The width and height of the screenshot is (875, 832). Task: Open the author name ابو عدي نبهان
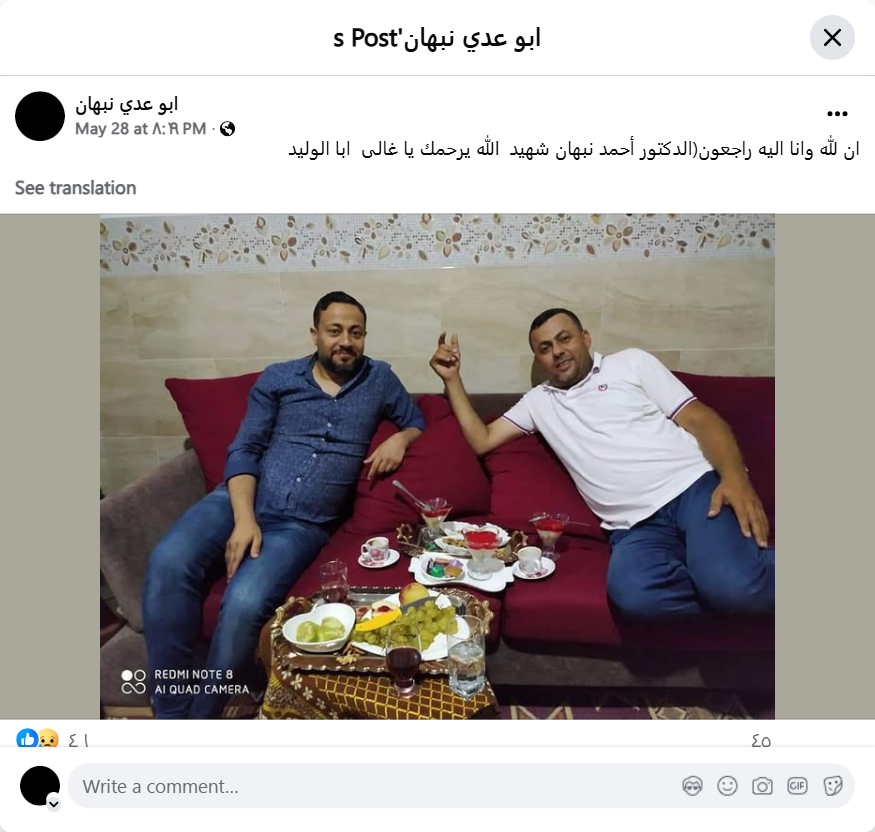pyautogui.click(x=127, y=104)
